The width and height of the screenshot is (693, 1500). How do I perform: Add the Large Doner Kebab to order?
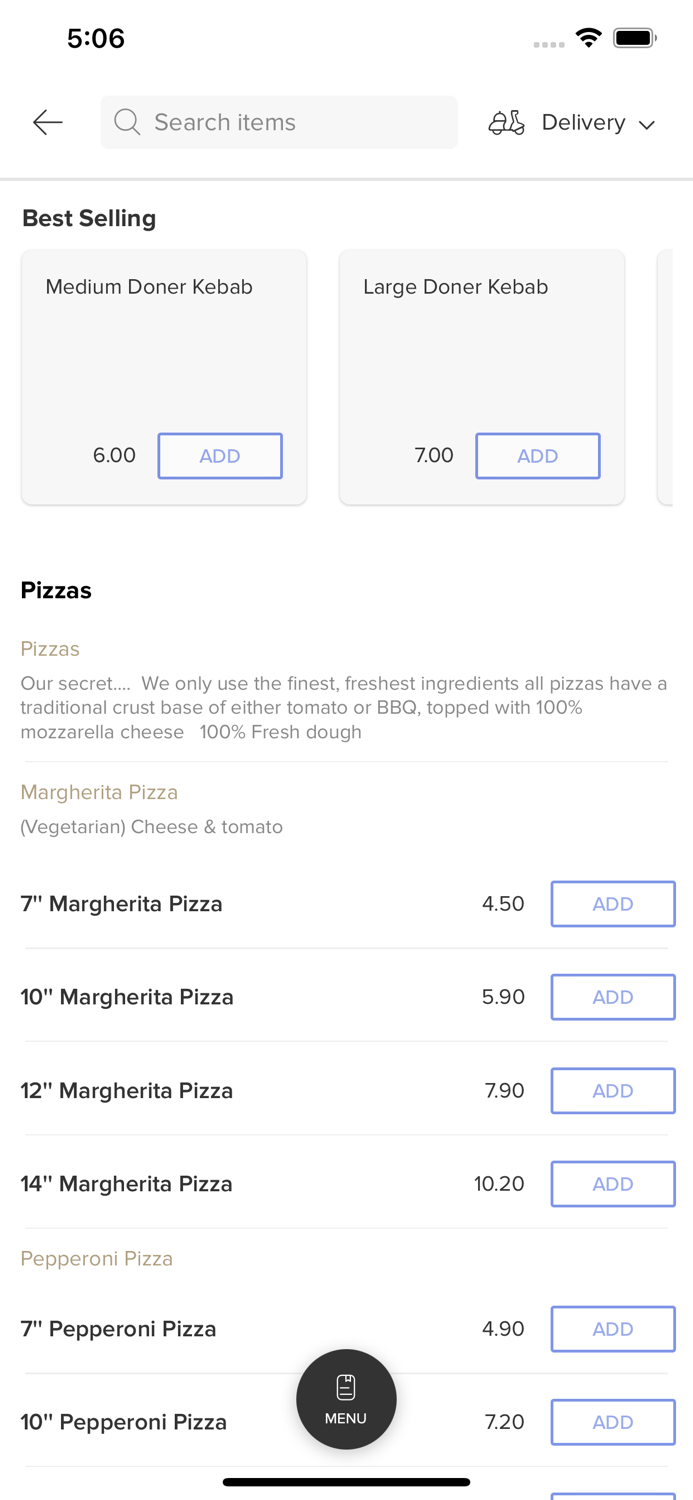[x=538, y=455]
